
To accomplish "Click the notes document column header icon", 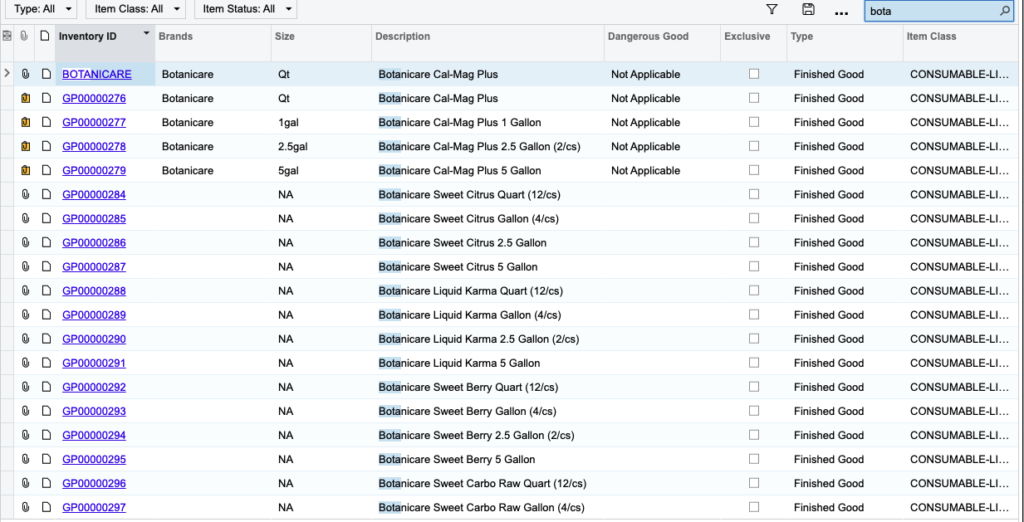I will click(44, 37).
